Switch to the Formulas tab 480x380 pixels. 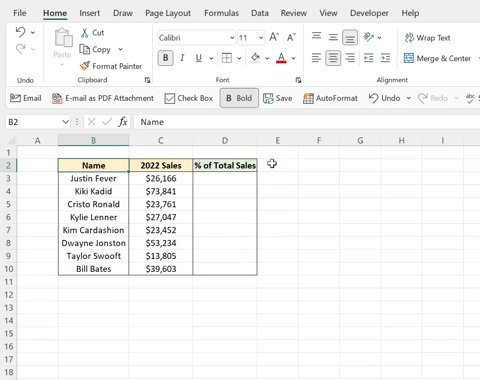pos(221,13)
